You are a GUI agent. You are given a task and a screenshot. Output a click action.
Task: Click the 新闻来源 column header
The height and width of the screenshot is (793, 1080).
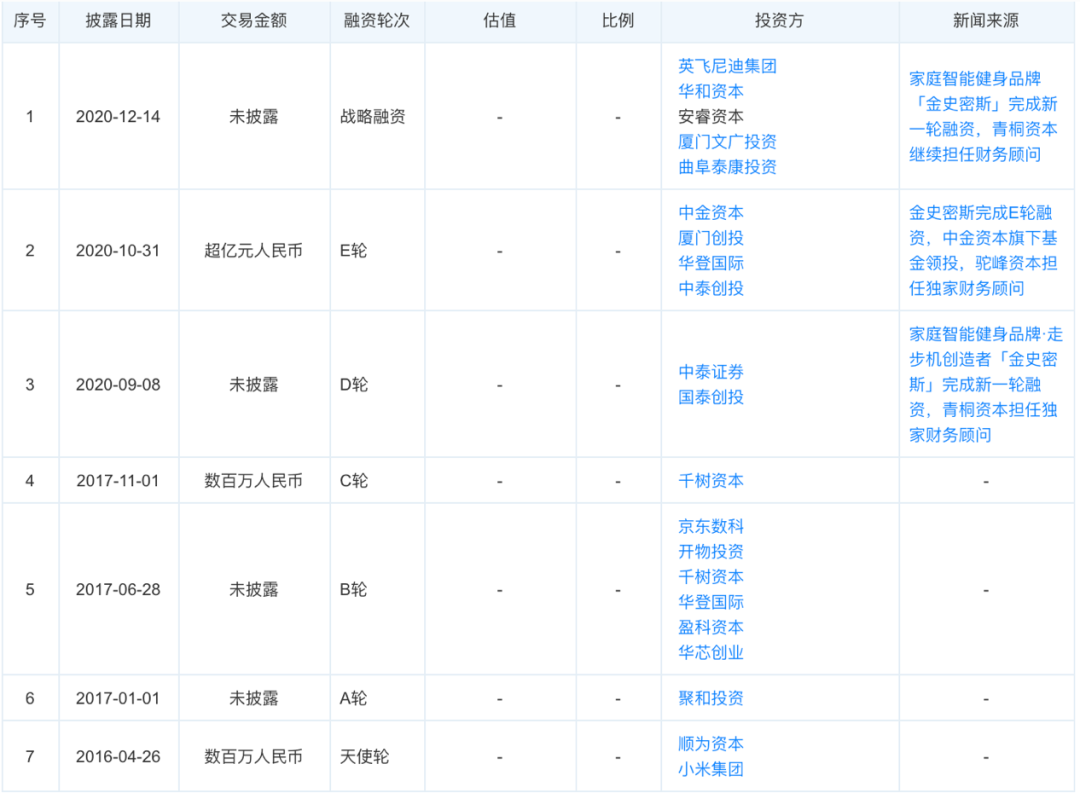(x=986, y=21)
